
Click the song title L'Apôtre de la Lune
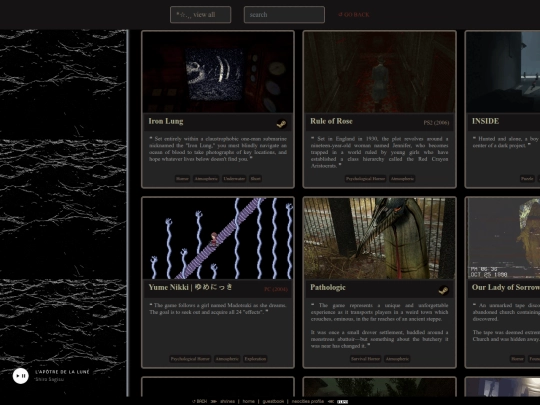point(62,372)
